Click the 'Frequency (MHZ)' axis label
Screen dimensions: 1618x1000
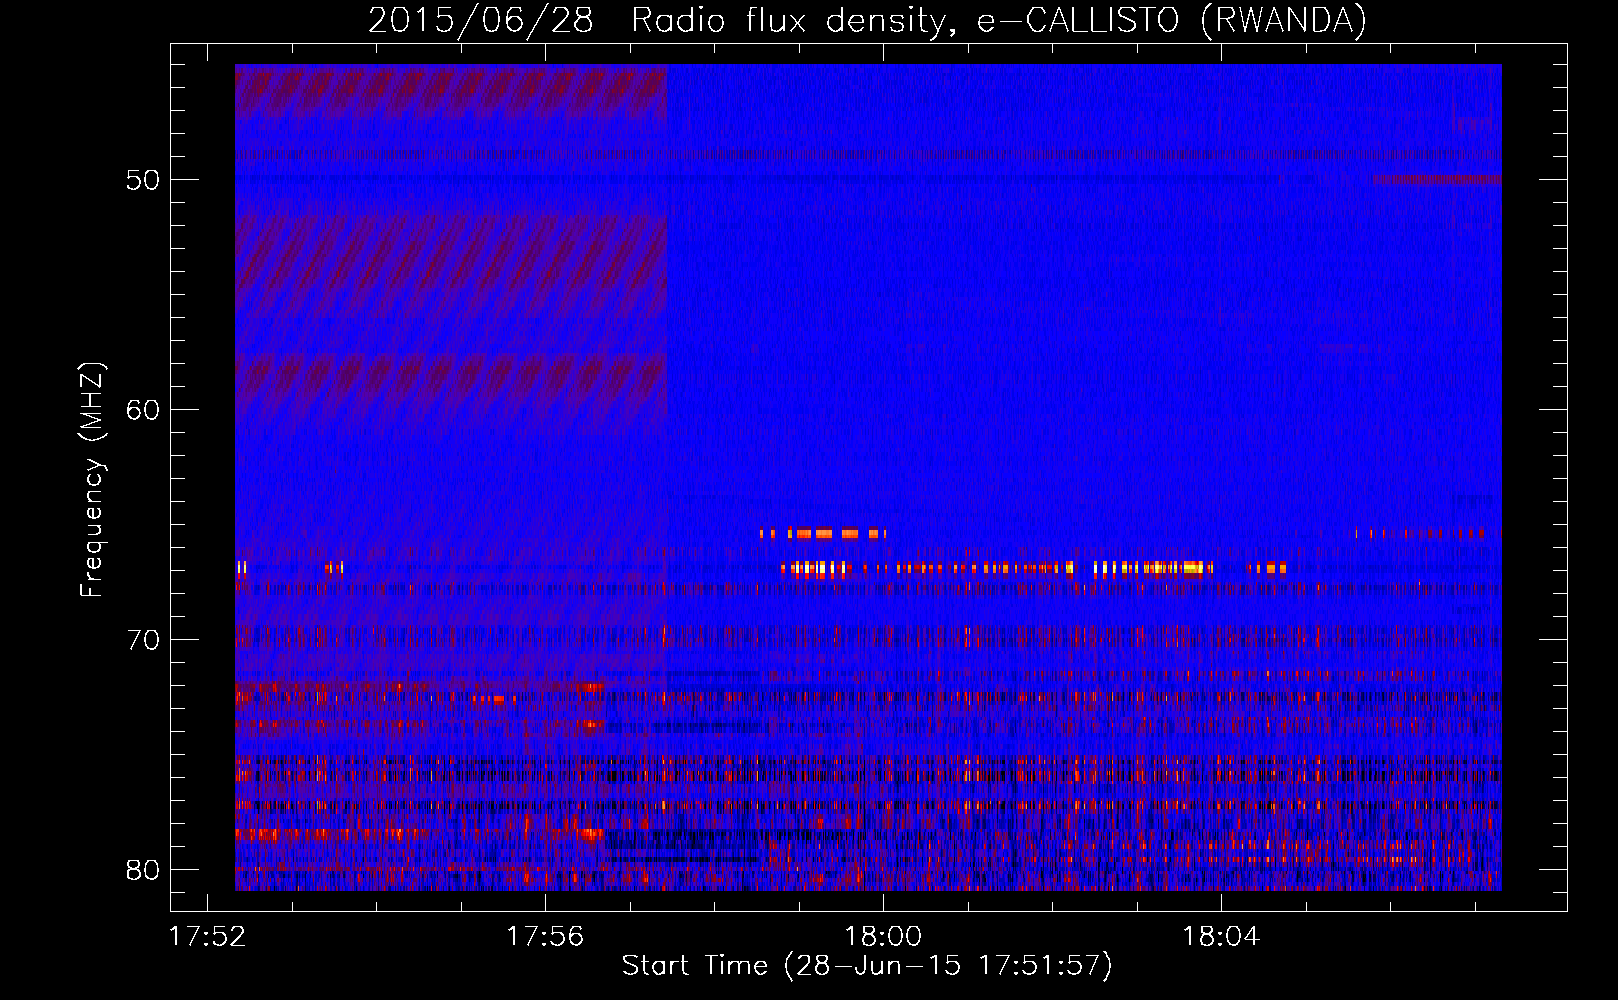pos(91,480)
